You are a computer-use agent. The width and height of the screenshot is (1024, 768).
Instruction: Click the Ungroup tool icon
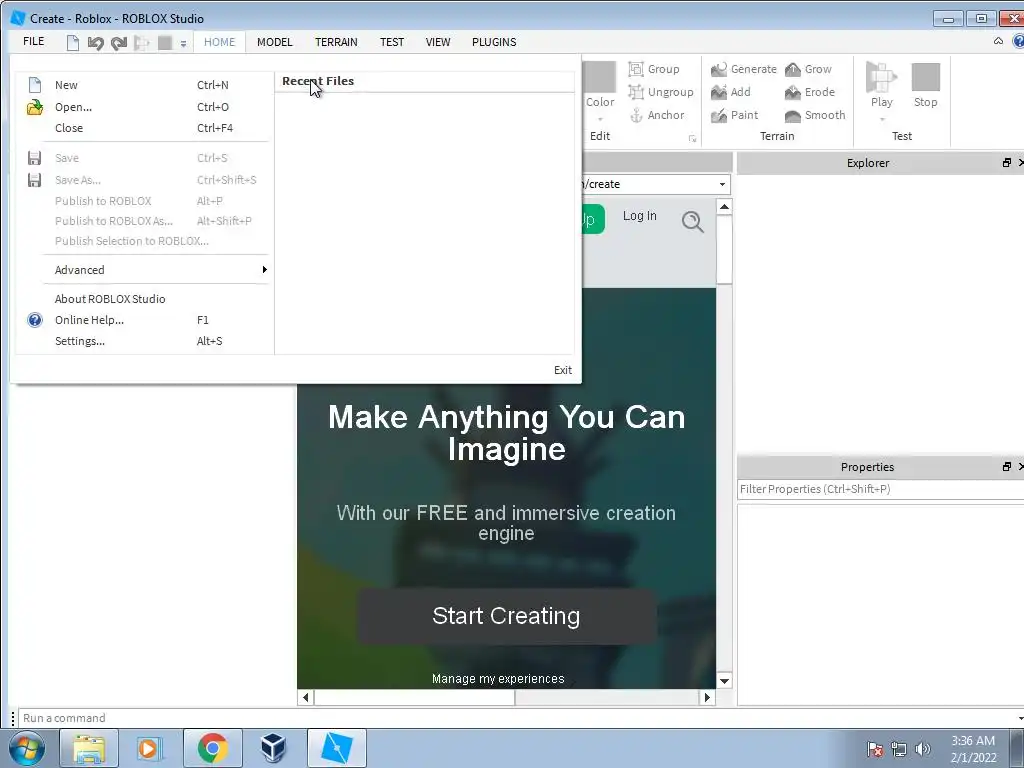click(x=636, y=92)
